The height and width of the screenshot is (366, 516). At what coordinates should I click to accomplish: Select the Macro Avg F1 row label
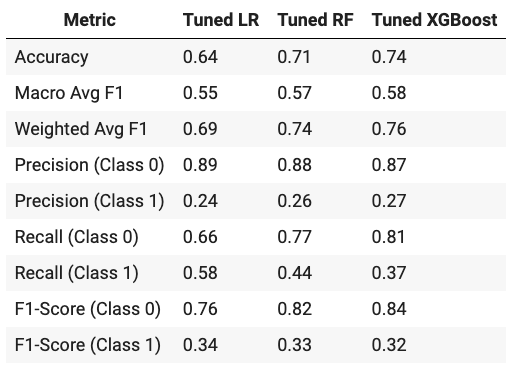click(69, 93)
